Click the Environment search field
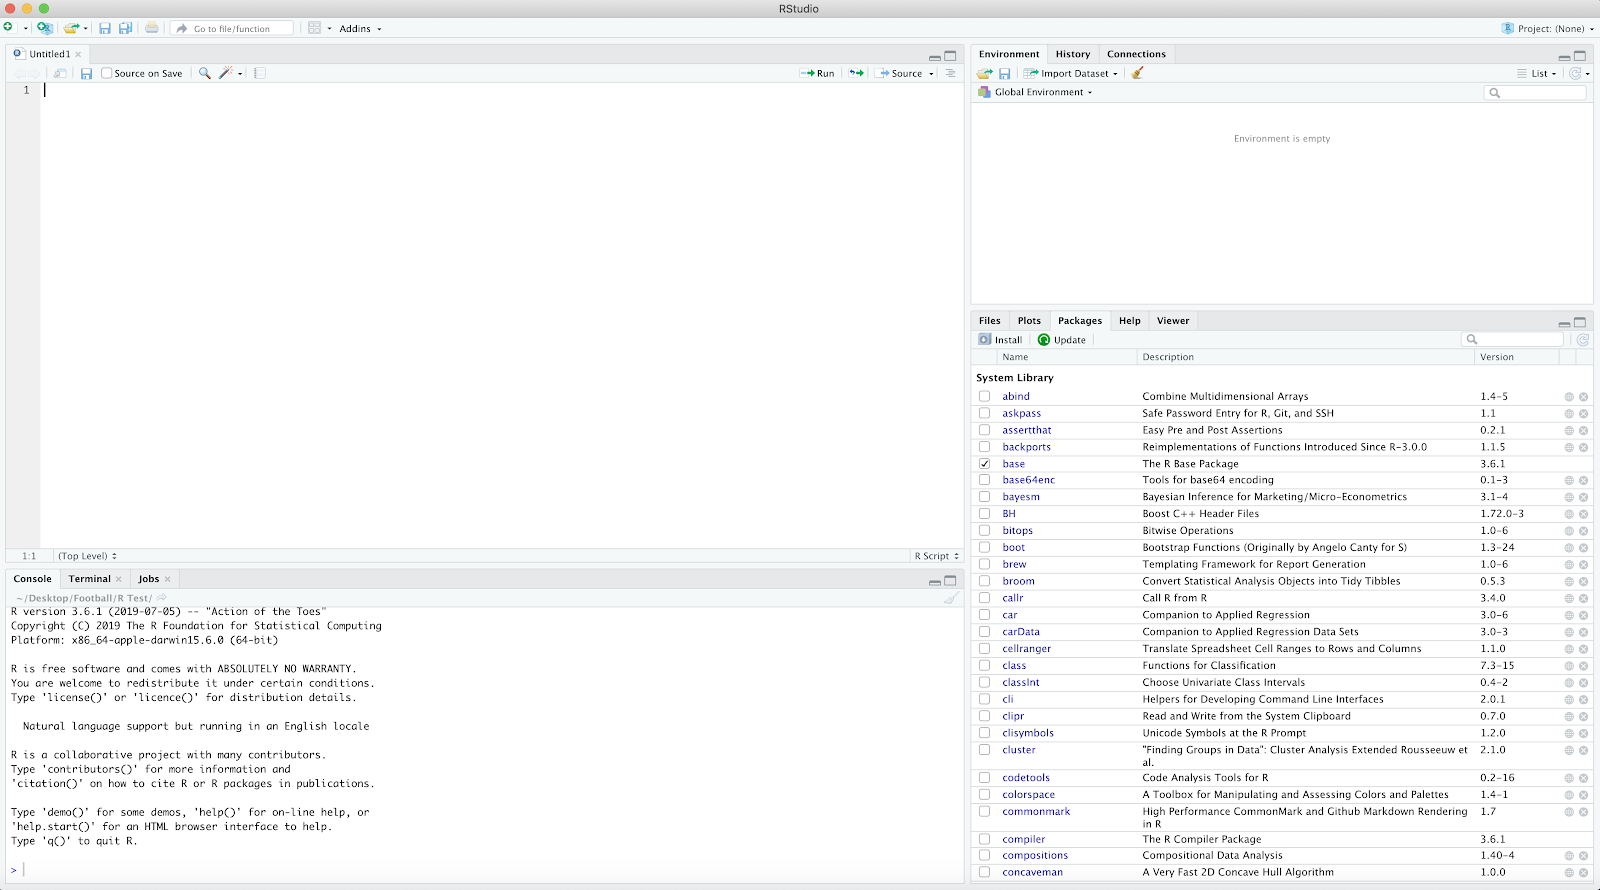1600x890 pixels. click(x=1535, y=93)
